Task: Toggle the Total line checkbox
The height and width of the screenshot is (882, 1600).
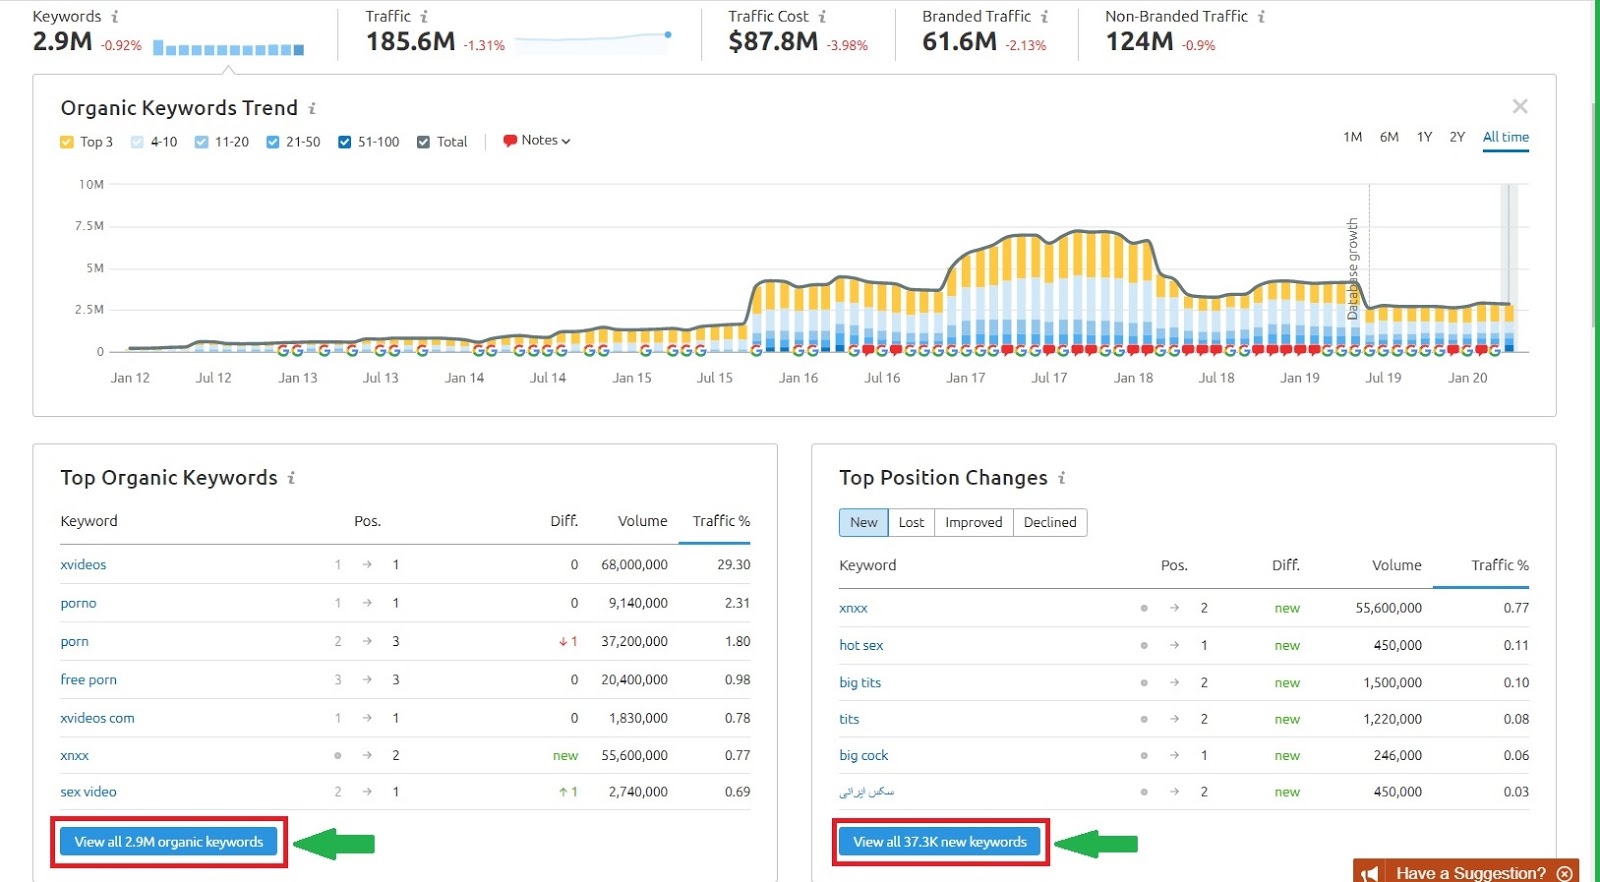Action: pos(424,142)
